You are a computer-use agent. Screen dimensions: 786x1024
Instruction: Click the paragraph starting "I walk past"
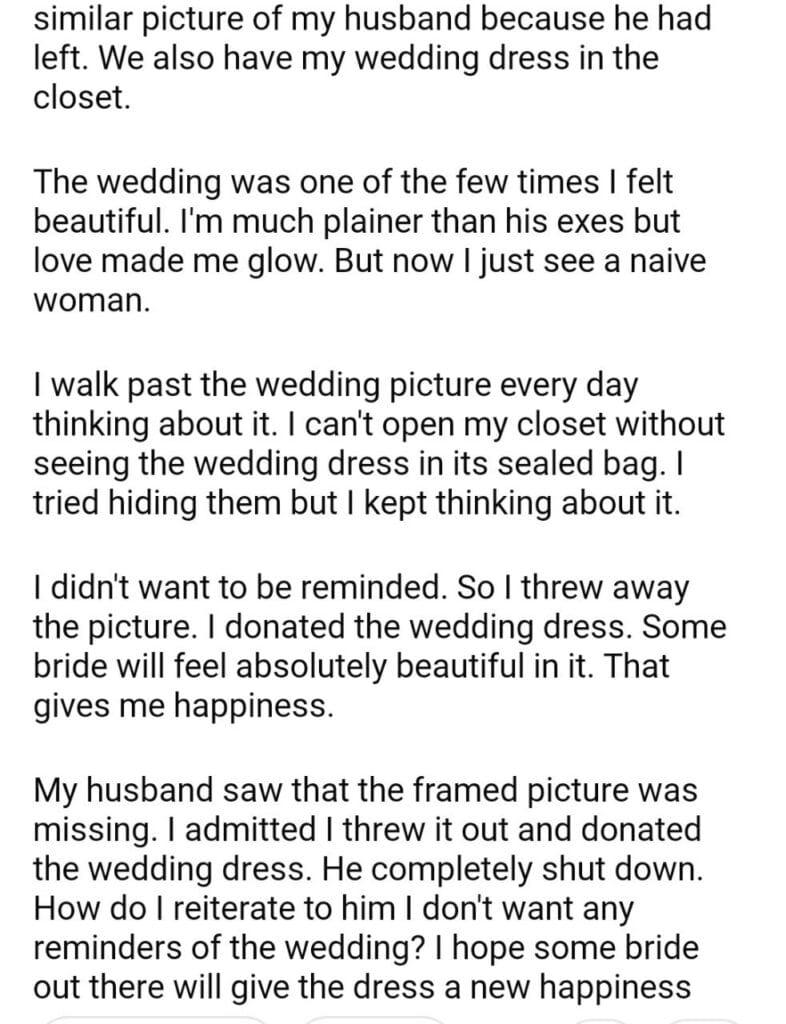(378, 453)
